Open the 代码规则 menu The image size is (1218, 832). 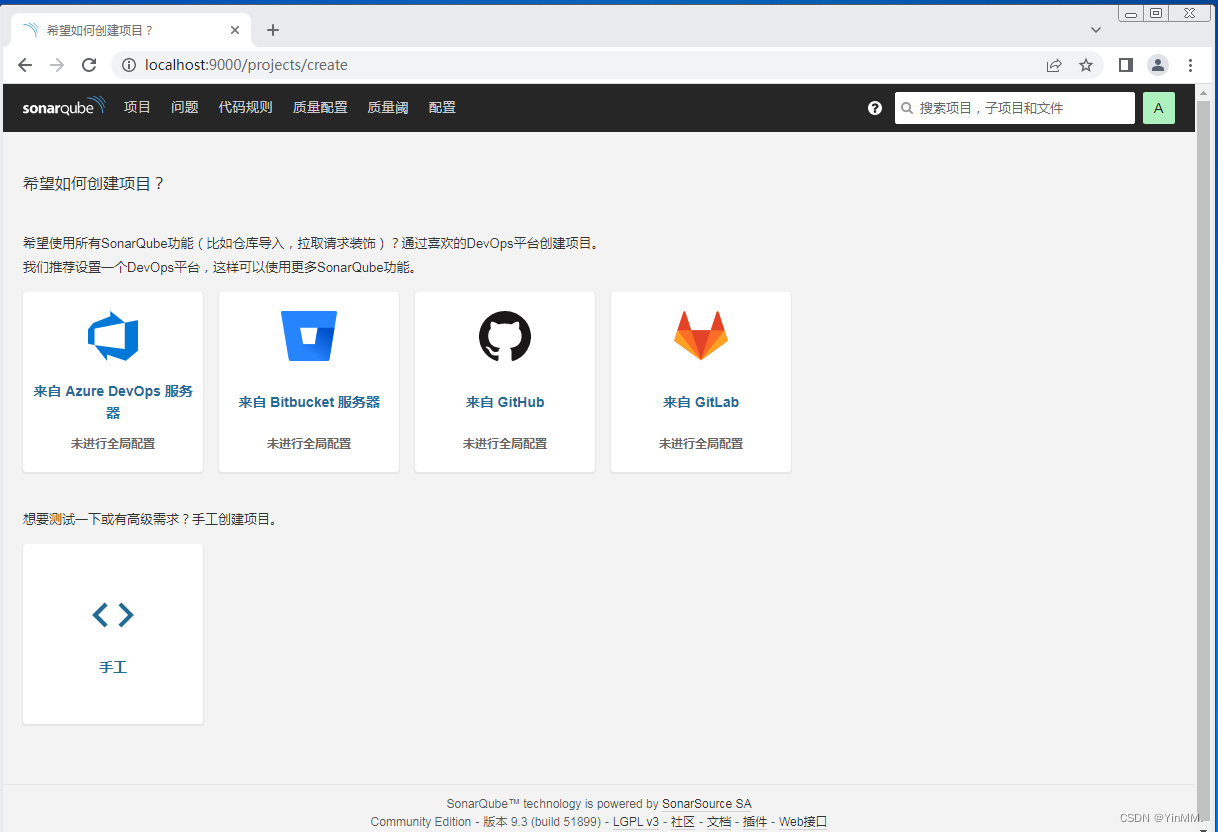245,108
